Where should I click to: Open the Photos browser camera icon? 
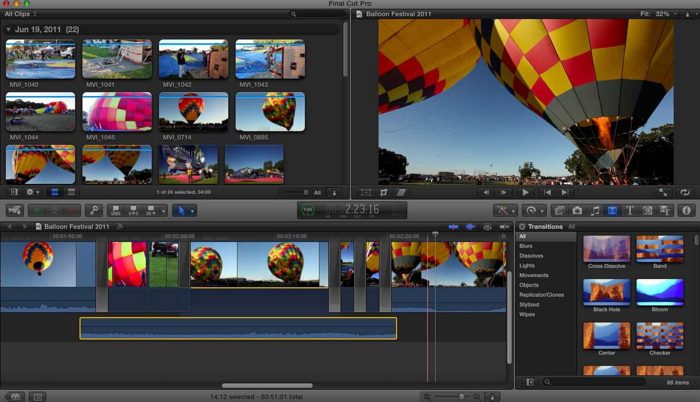click(577, 210)
